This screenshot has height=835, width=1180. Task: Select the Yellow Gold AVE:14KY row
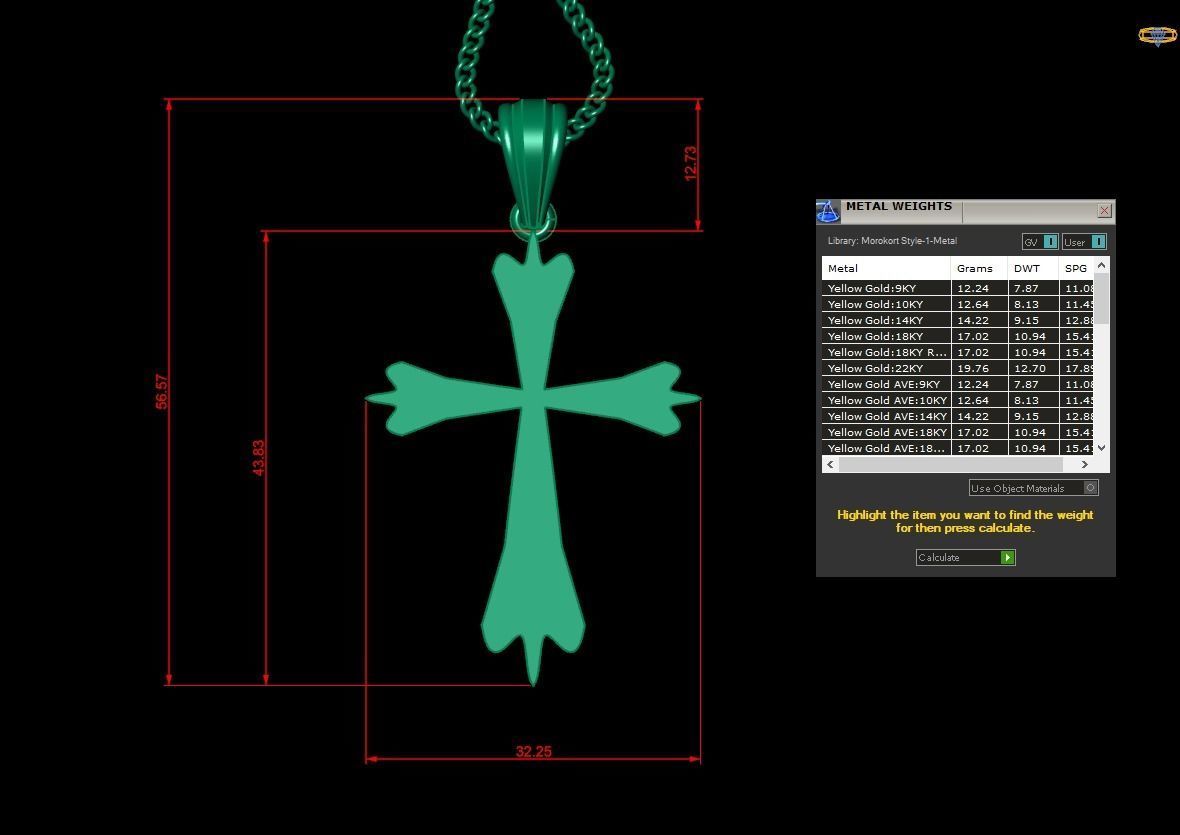(957, 416)
